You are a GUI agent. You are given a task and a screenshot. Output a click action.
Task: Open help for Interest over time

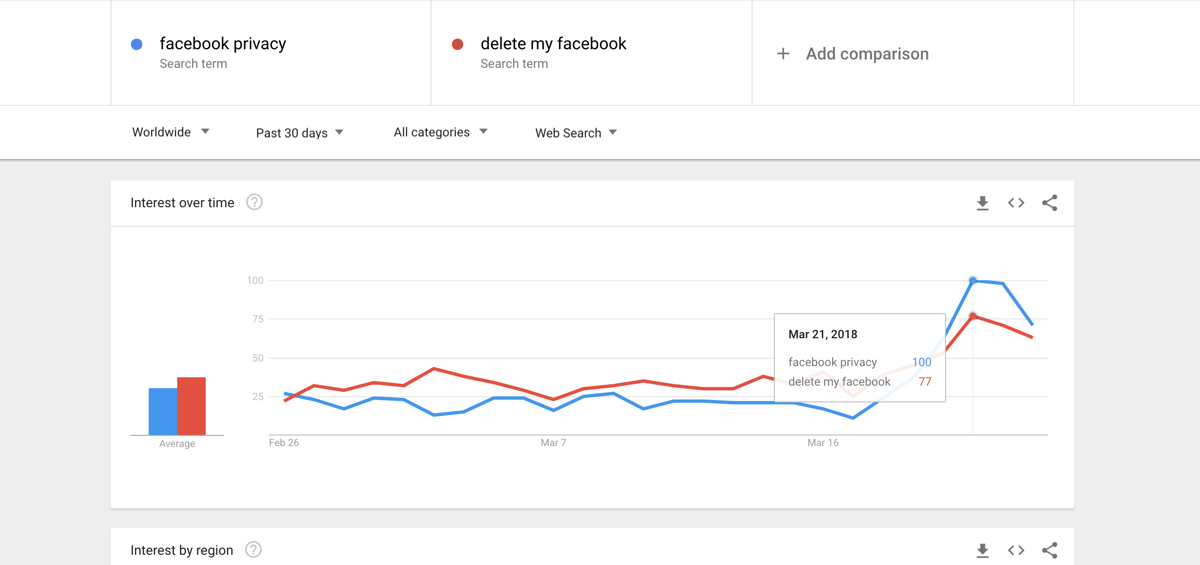[x=254, y=202]
